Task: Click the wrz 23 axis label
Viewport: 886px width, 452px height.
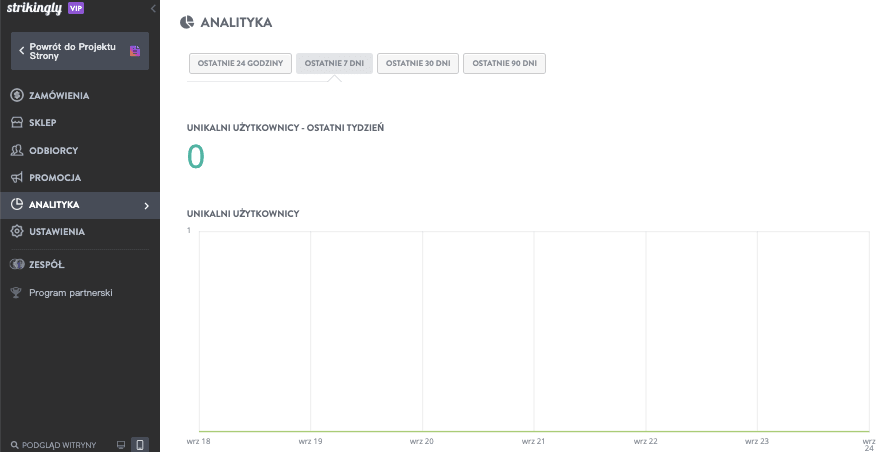Action: tap(757, 441)
